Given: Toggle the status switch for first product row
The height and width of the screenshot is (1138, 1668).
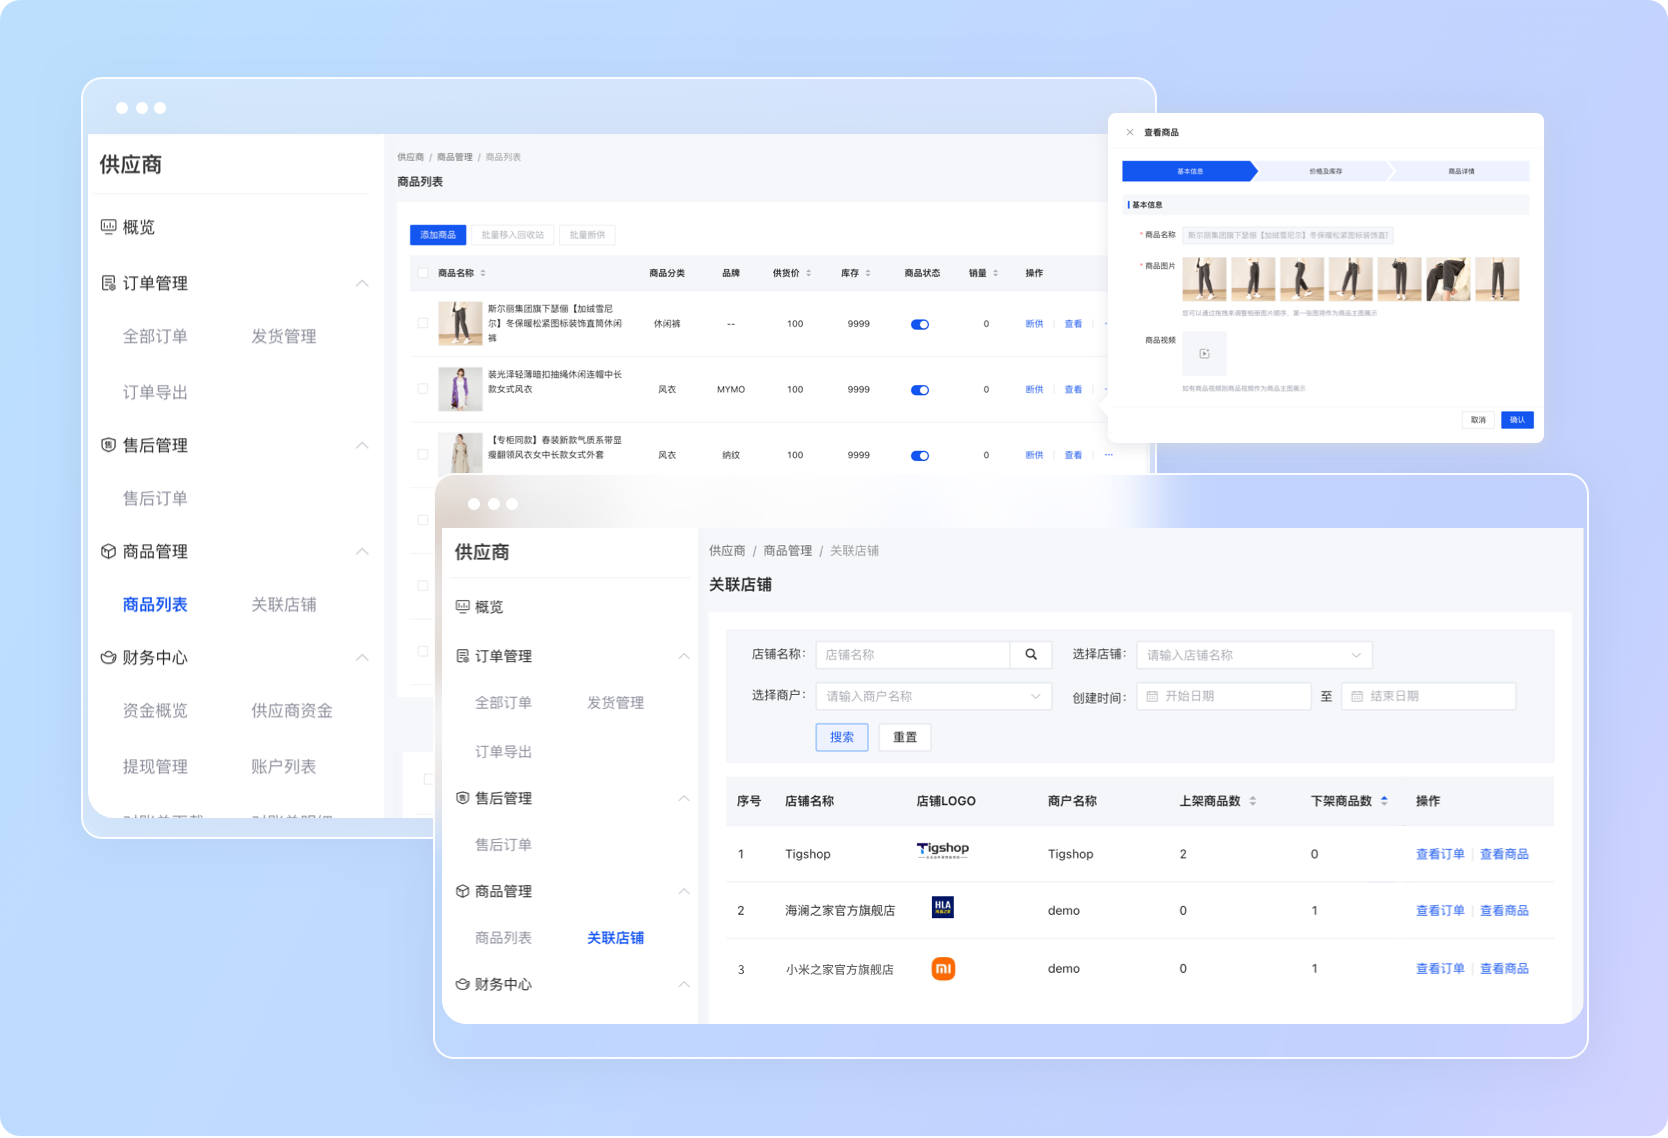Looking at the screenshot, I should (x=920, y=324).
